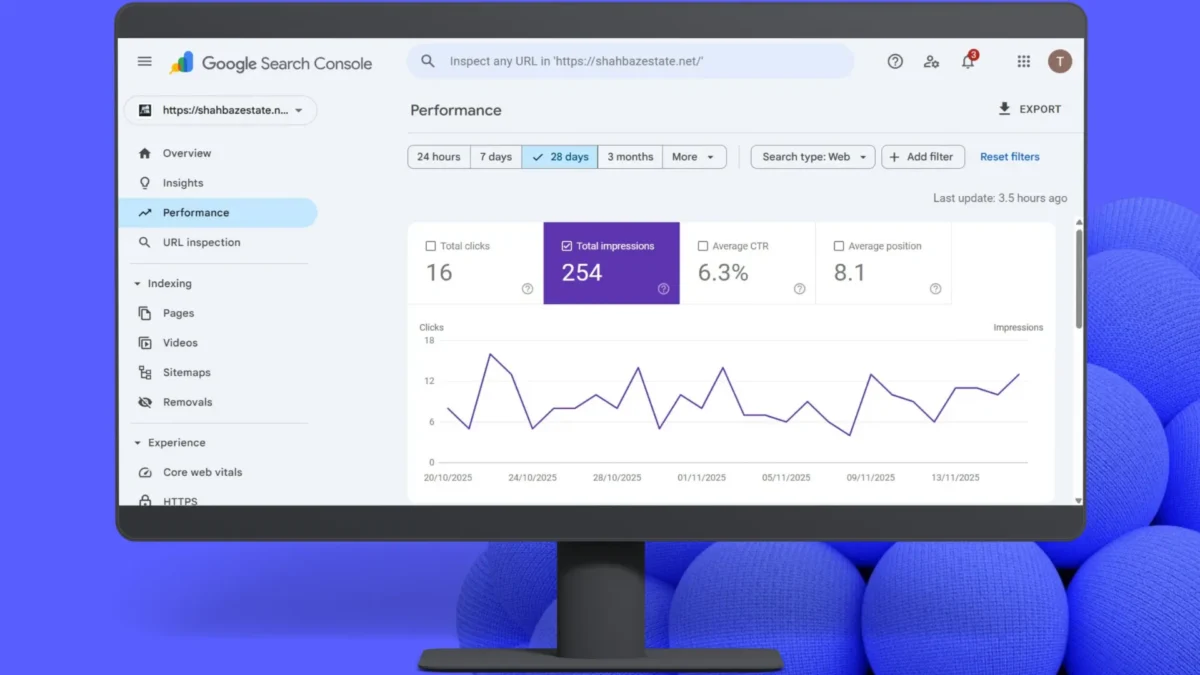Open the notifications bell
The width and height of the screenshot is (1200, 675).
click(x=967, y=62)
